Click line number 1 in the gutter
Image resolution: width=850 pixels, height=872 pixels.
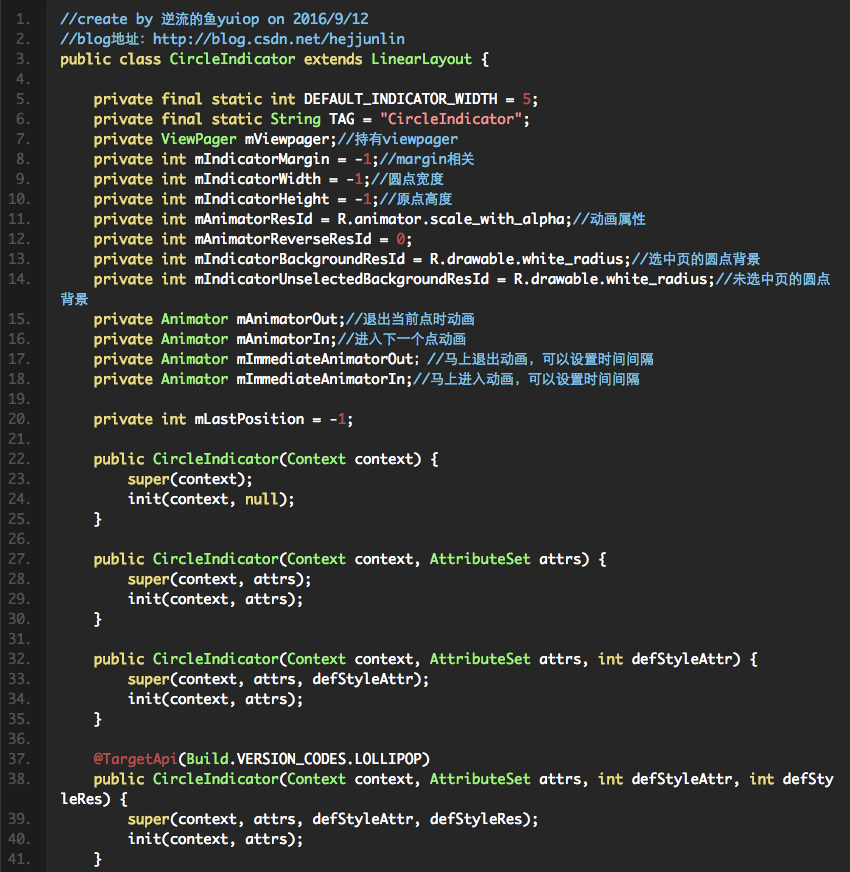pyautogui.click(x=23, y=19)
